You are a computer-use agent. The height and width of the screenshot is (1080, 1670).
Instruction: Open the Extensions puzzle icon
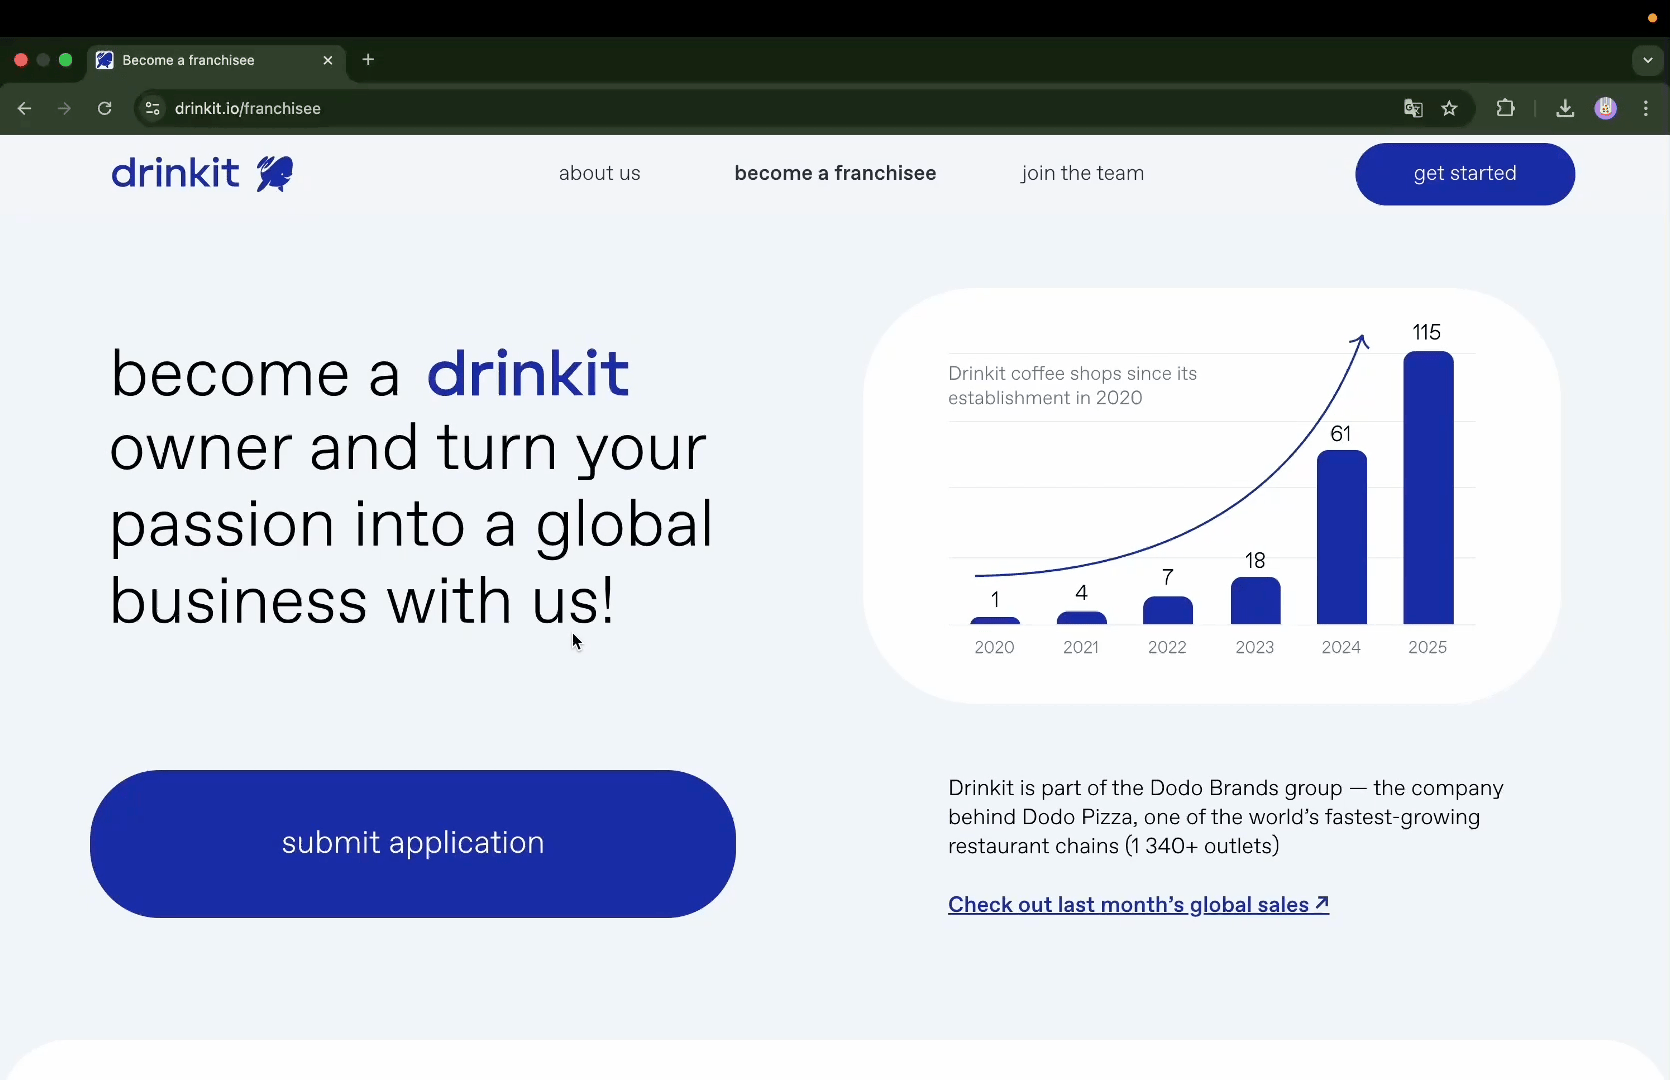pos(1506,109)
